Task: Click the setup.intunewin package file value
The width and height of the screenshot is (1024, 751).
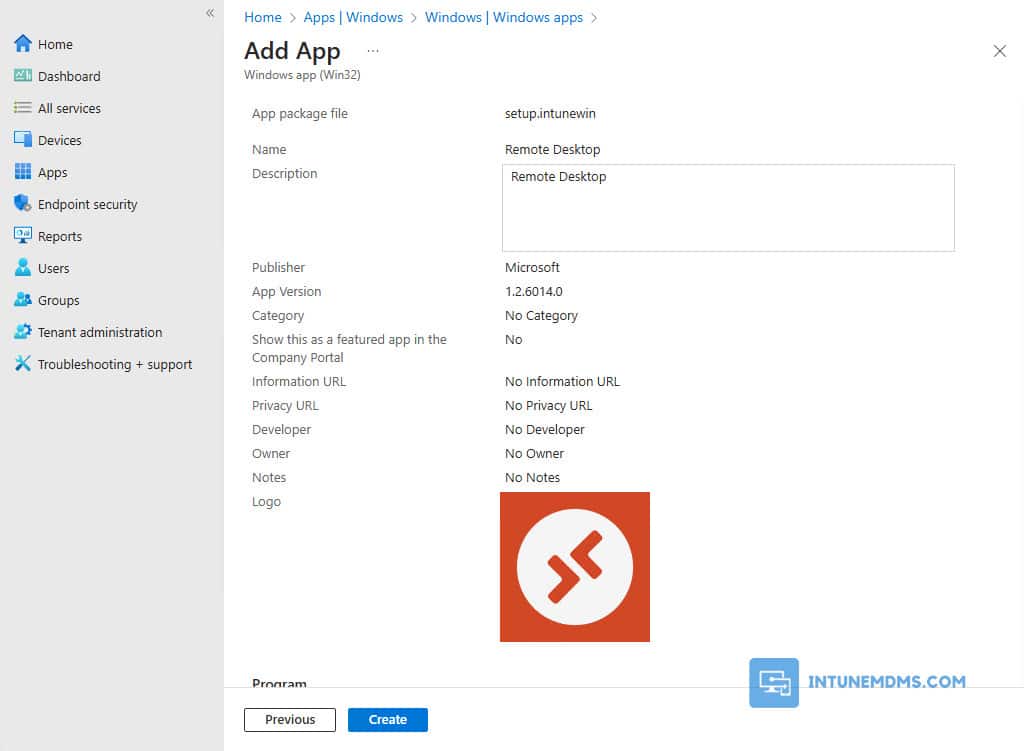Action: coord(550,114)
